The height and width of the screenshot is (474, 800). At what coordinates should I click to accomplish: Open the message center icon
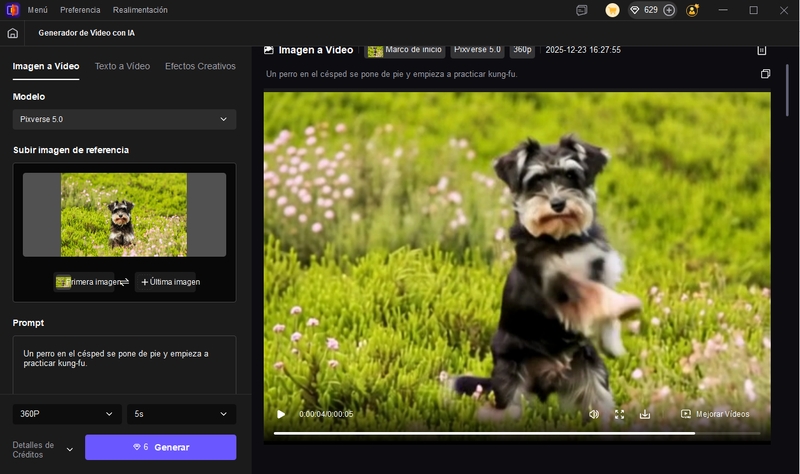click(x=582, y=10)
